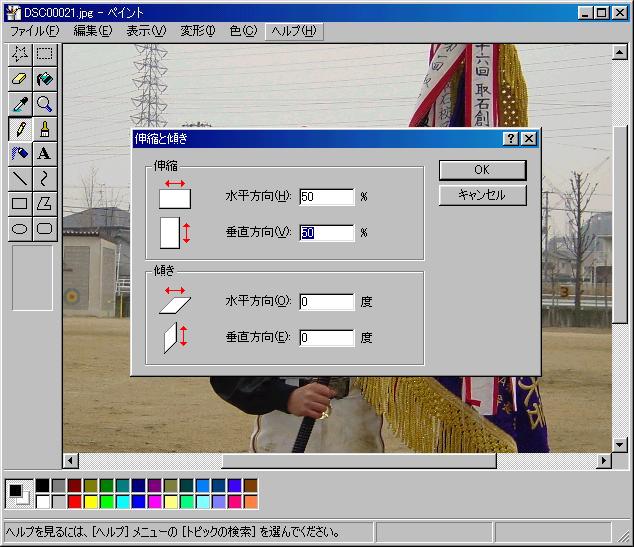The image size is (634, 547).
Task: Select the magenta color swatch
Action: [x=154, y=502]
